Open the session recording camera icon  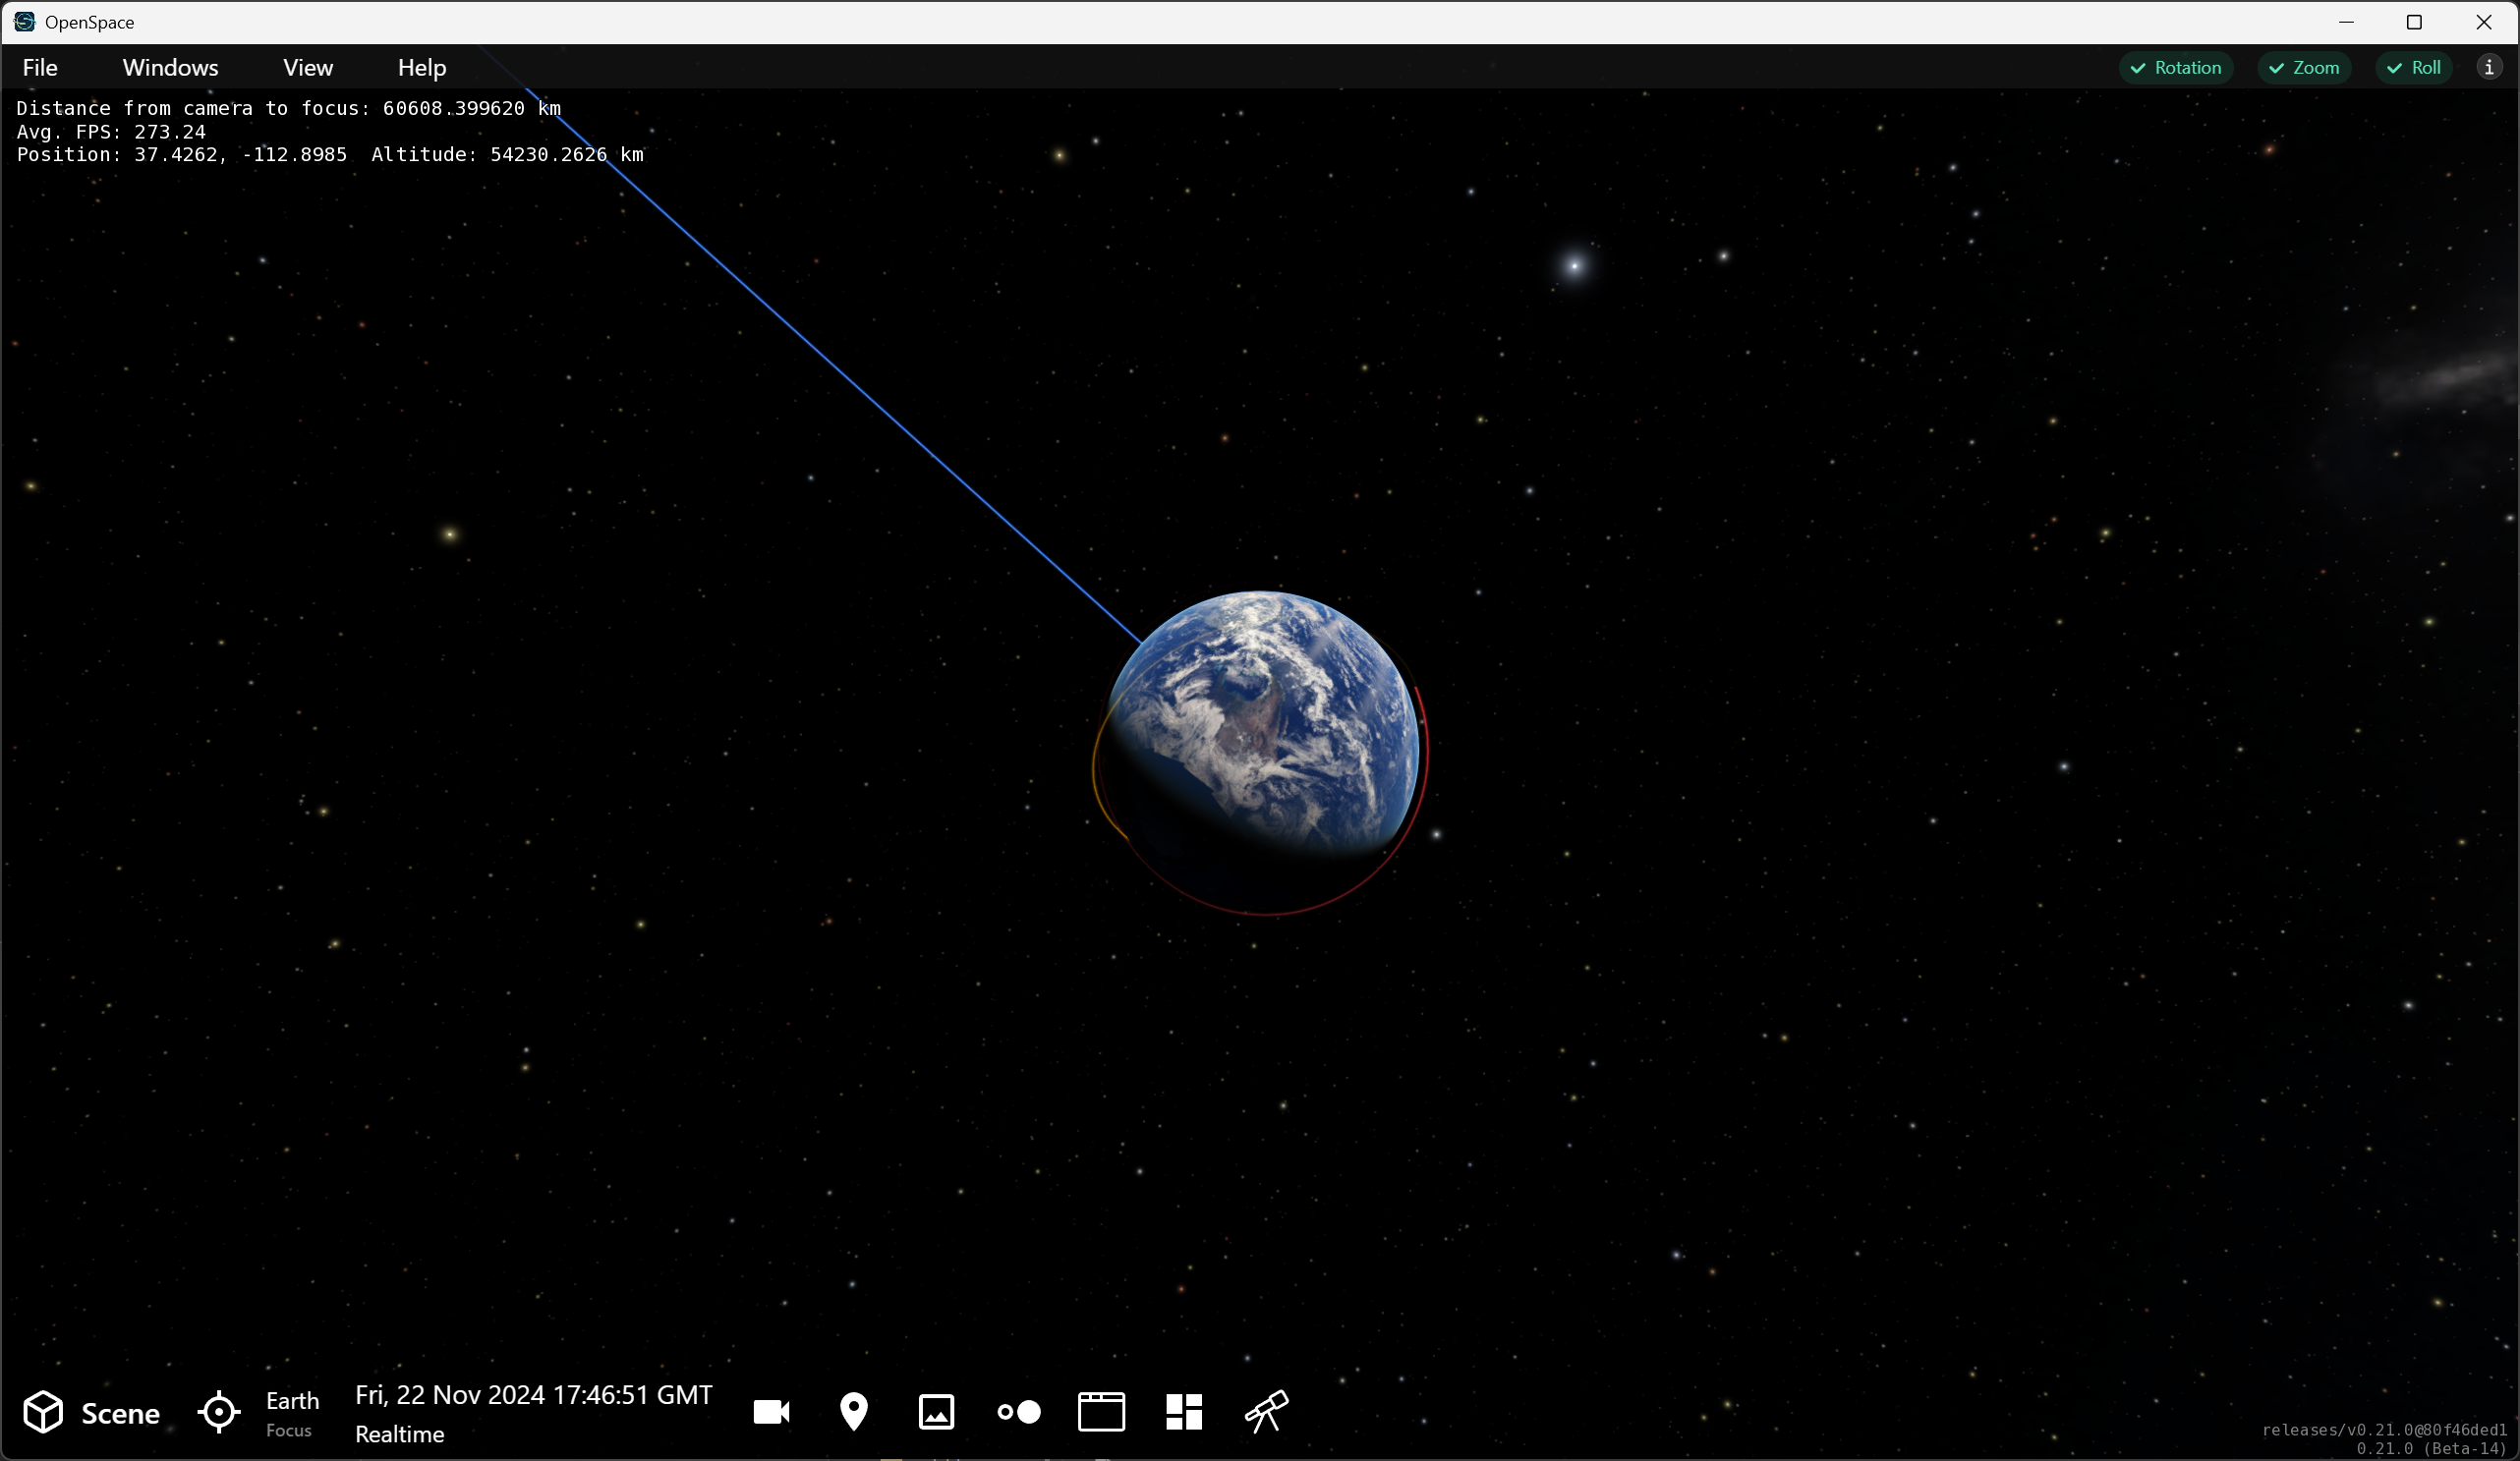771,1412
